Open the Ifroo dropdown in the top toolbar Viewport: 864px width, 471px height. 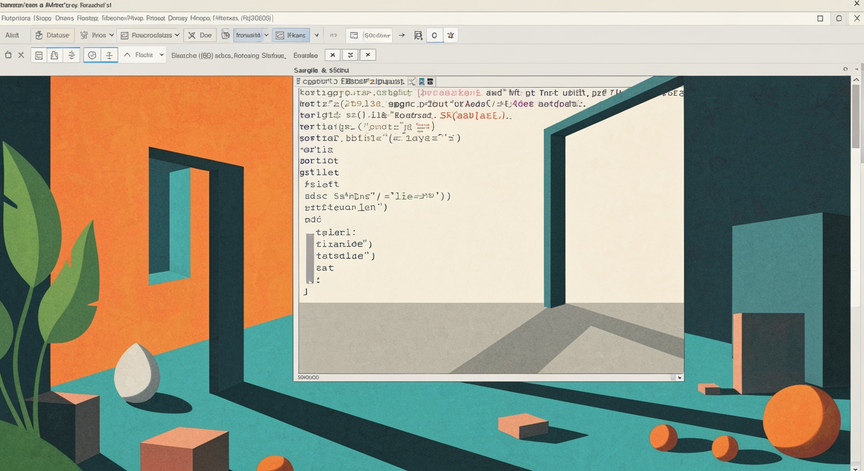coord(97,35)
